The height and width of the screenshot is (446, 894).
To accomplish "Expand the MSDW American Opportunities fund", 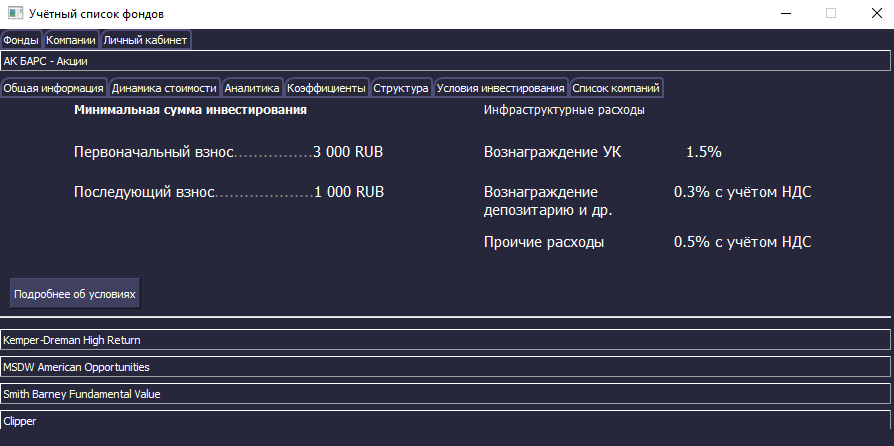I will point(445,367).
